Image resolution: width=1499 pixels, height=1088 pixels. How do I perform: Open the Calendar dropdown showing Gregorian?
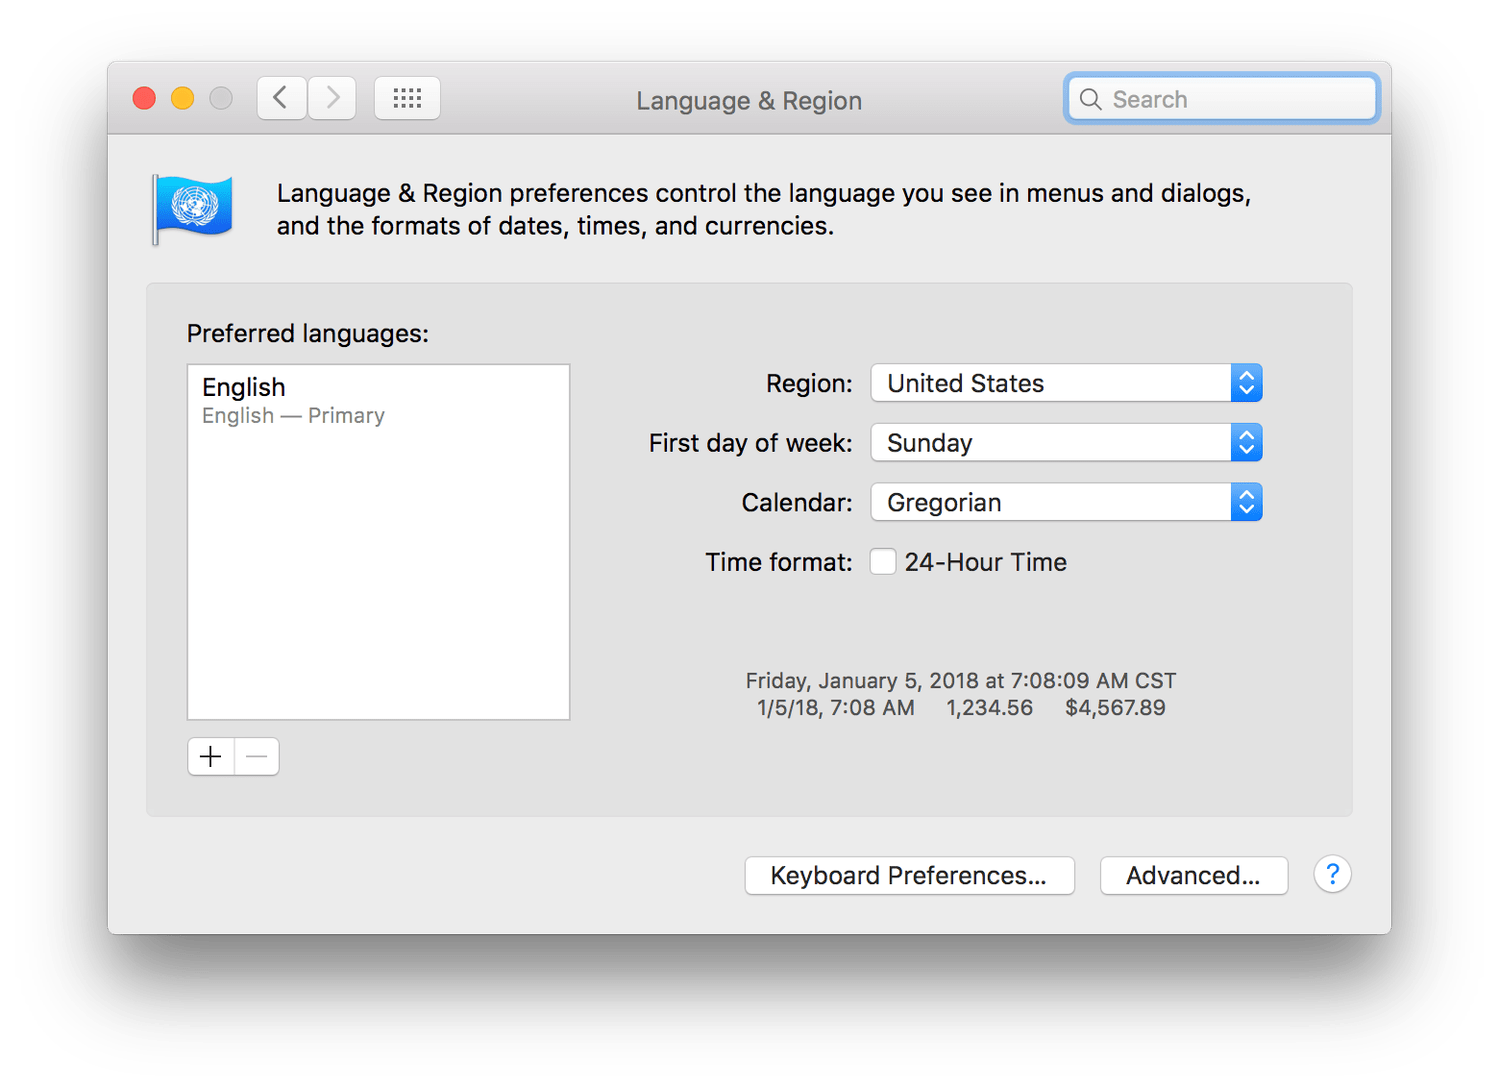(x=1066, y=502)
